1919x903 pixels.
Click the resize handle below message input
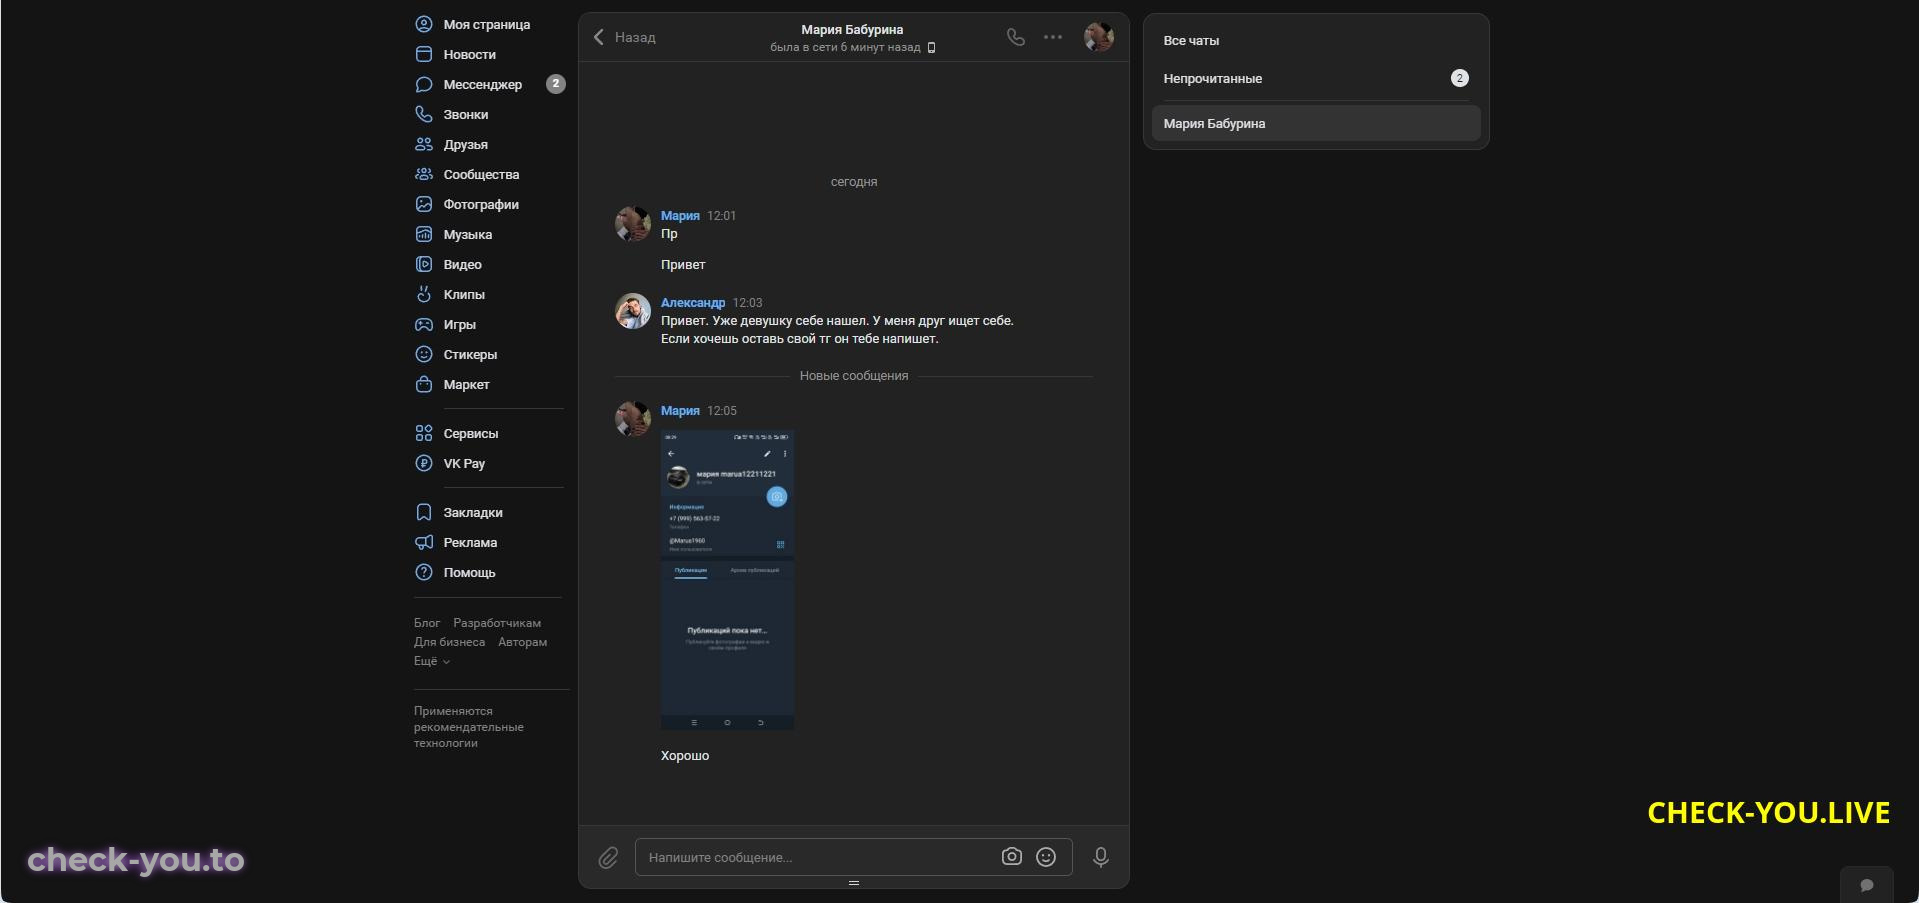tap(854, 883)
